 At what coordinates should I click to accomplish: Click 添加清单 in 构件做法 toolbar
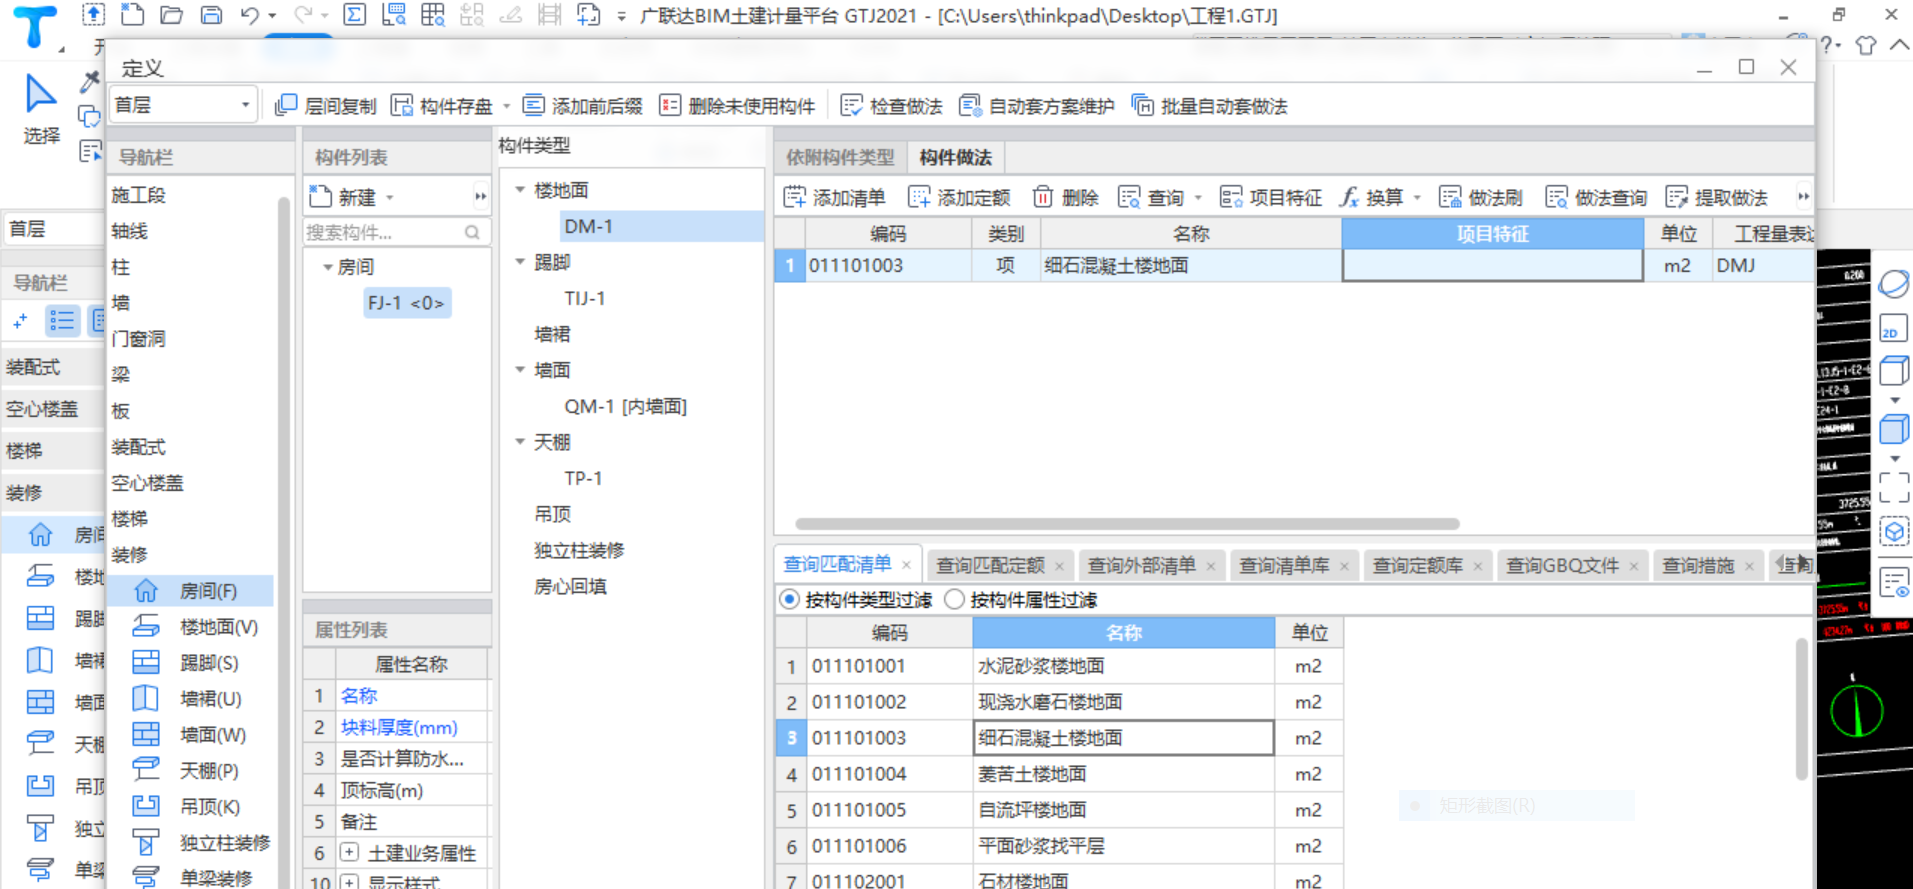[x=835, y=197]
